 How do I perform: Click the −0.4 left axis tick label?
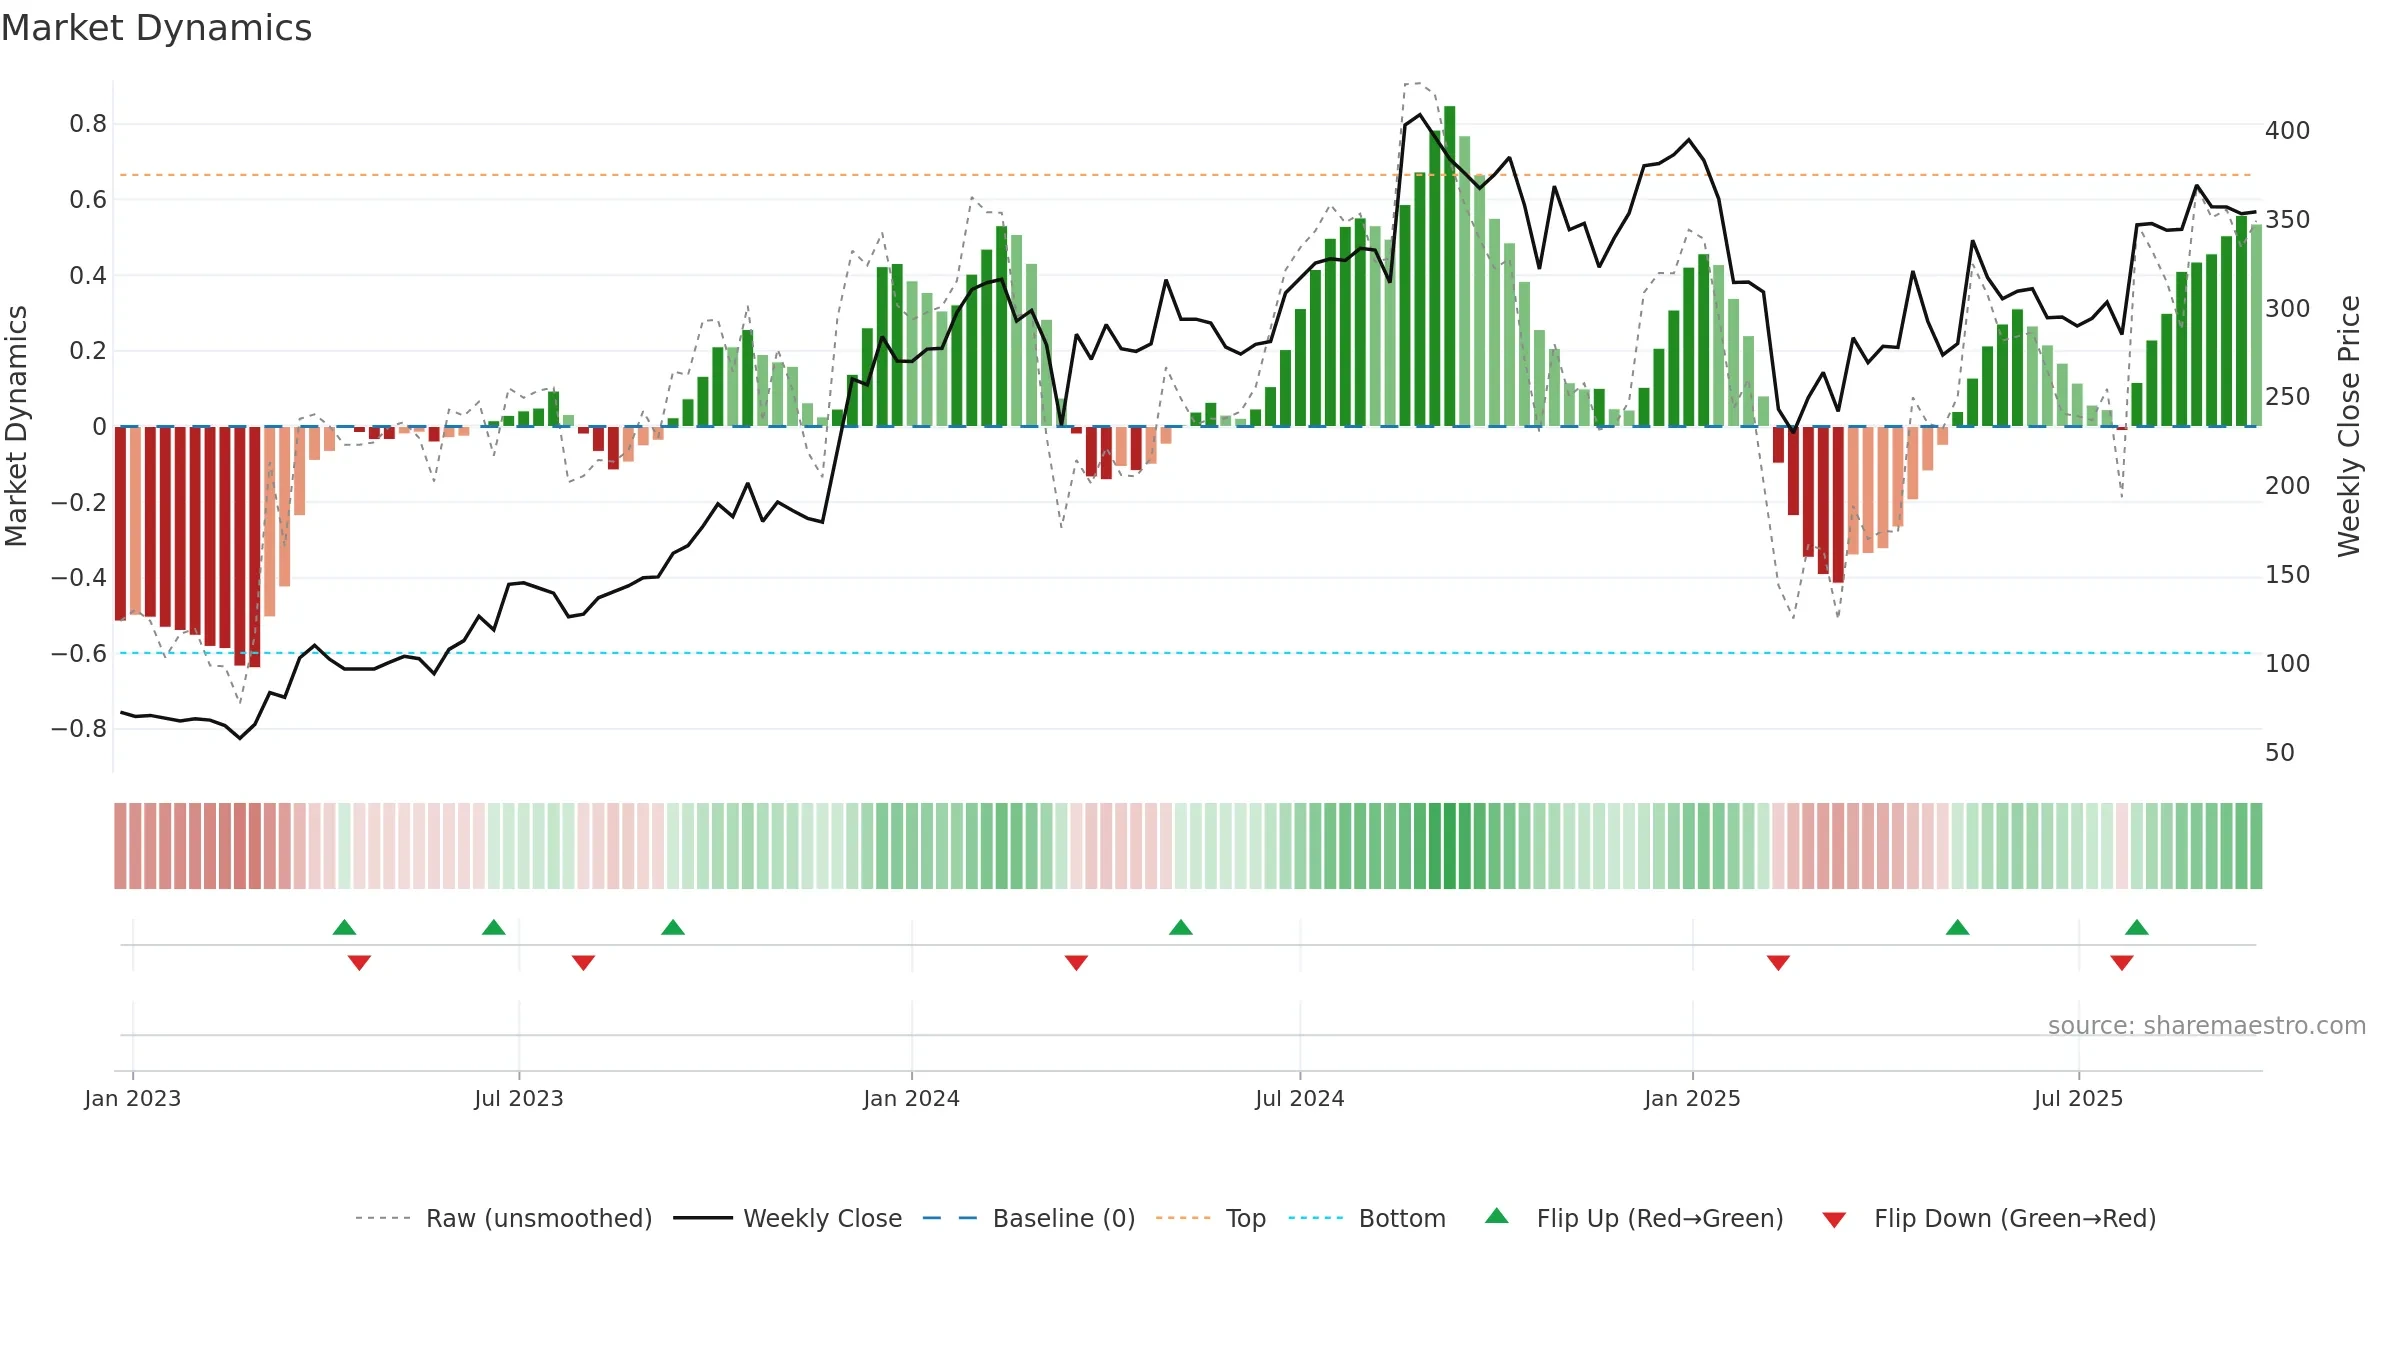[x=79, y=577]
